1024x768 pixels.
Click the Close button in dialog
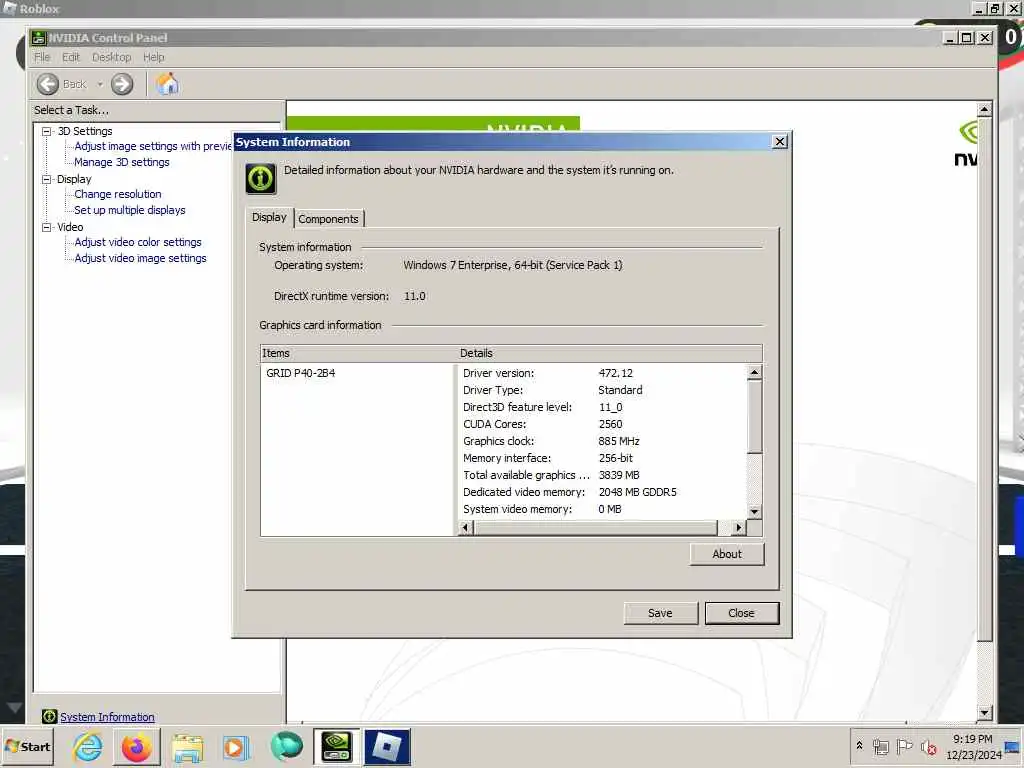741,613
